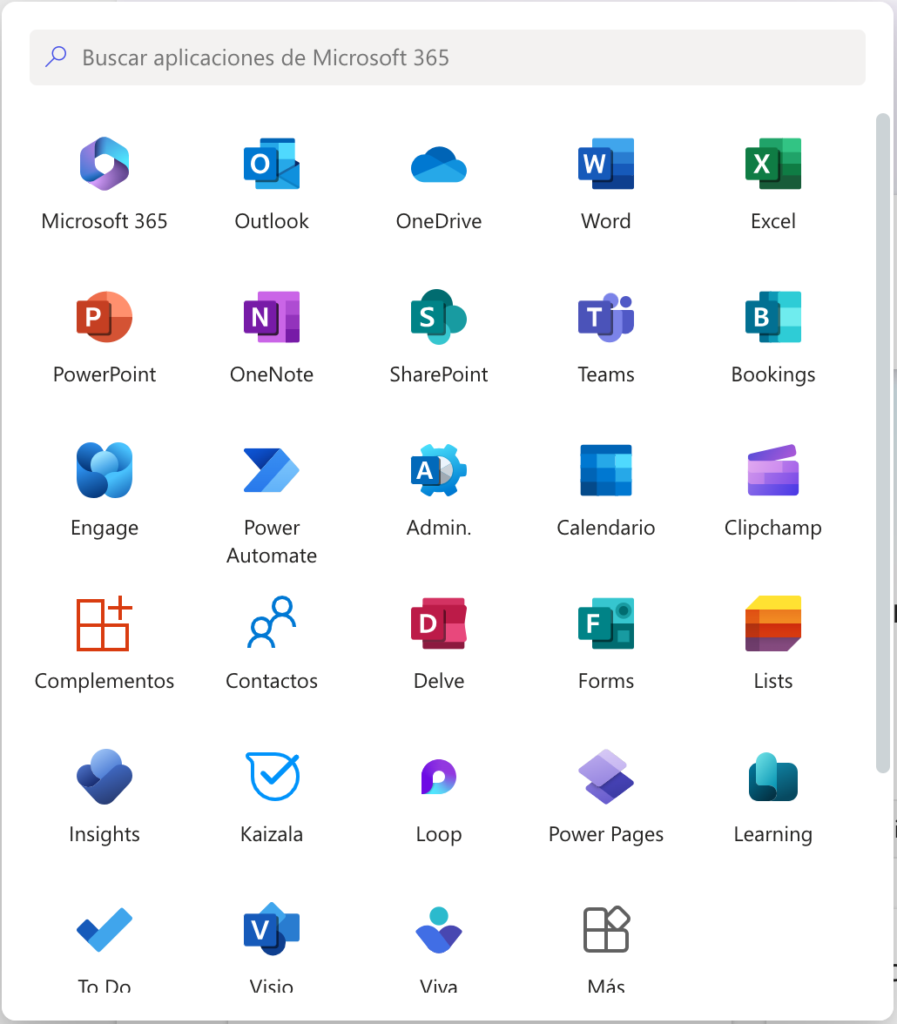Select the SharePoint icon

tap(439, 317)
